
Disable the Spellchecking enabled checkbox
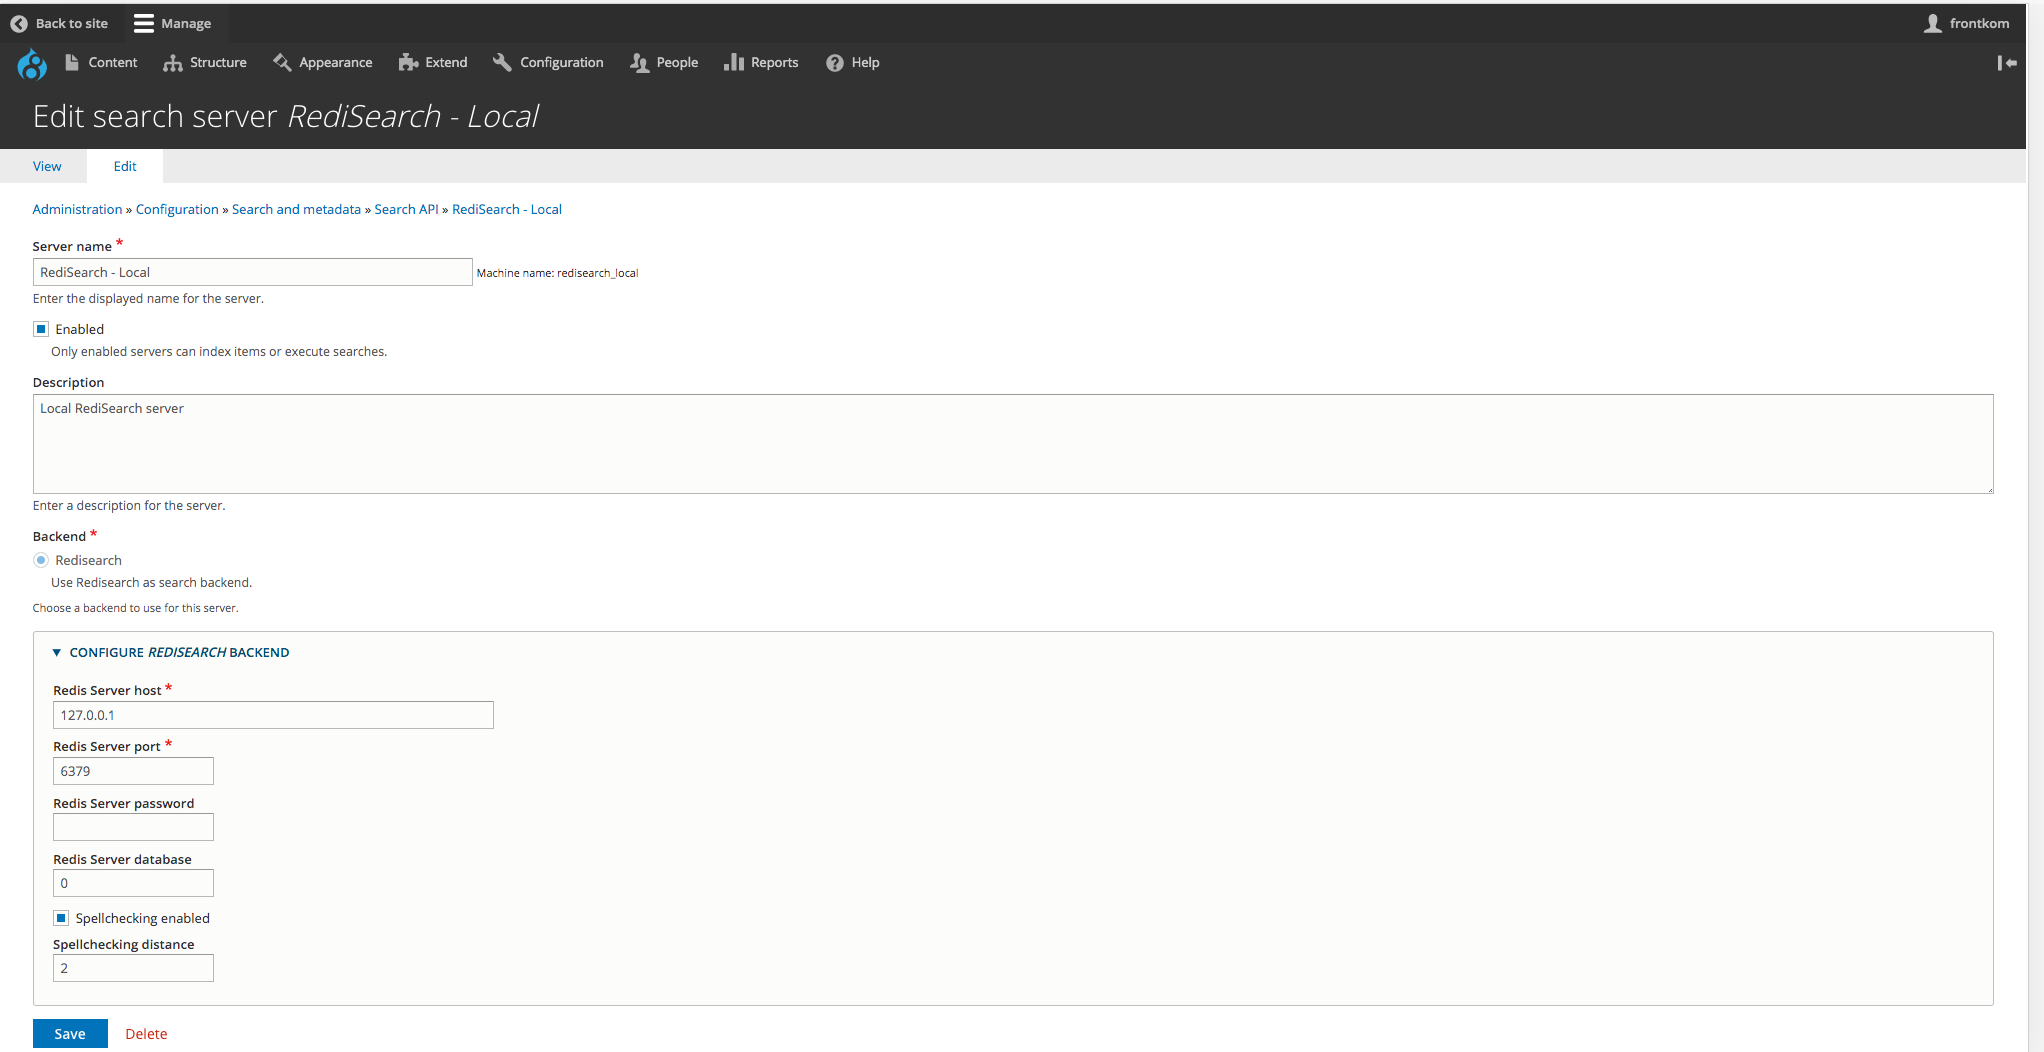[x=61, y=918]
